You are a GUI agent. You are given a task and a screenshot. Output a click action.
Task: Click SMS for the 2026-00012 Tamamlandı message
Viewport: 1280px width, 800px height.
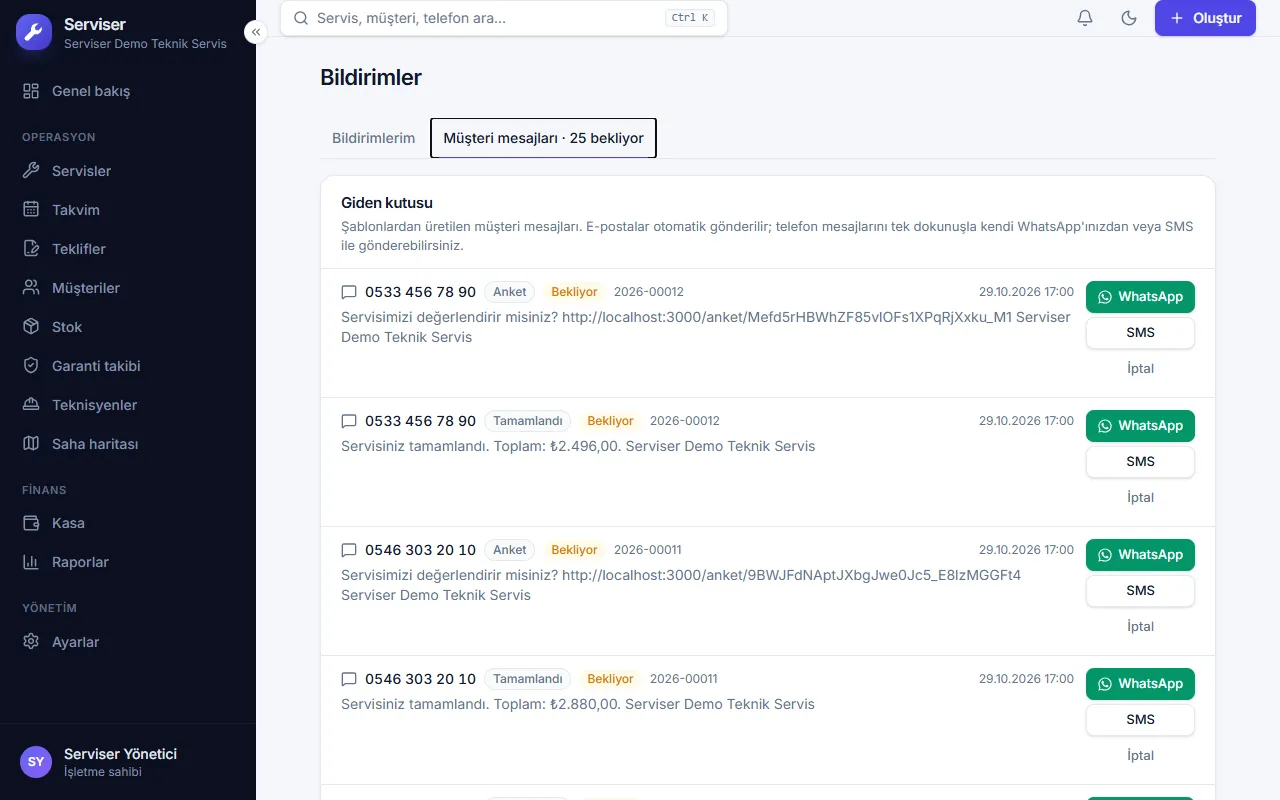click(x=1140, y=462)
